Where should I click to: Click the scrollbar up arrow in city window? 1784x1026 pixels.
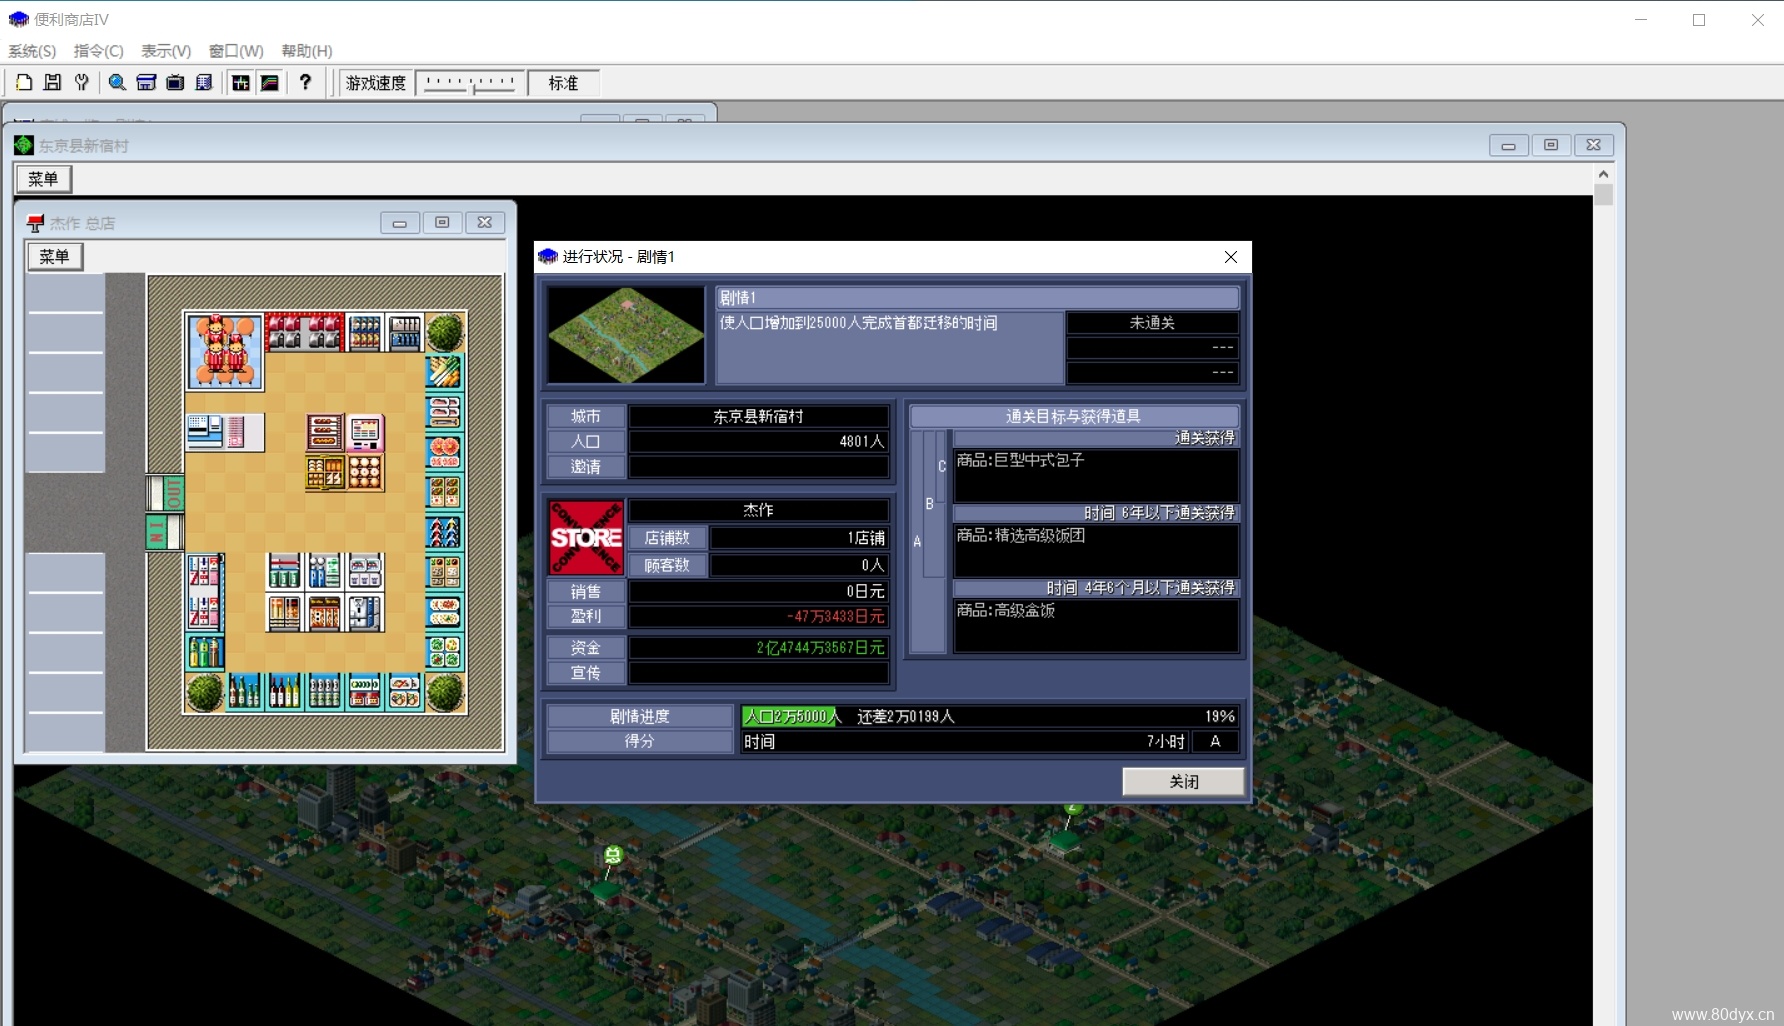(x=1603, y=174)
